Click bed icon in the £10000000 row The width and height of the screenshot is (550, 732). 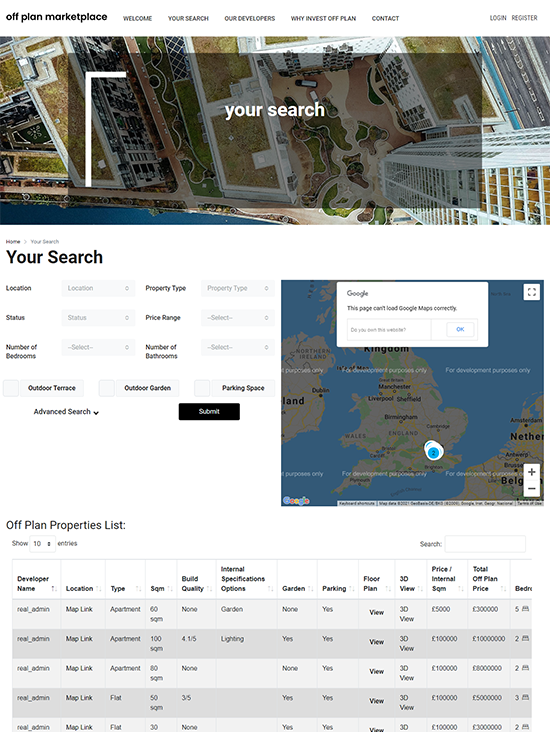pos(525,638)
